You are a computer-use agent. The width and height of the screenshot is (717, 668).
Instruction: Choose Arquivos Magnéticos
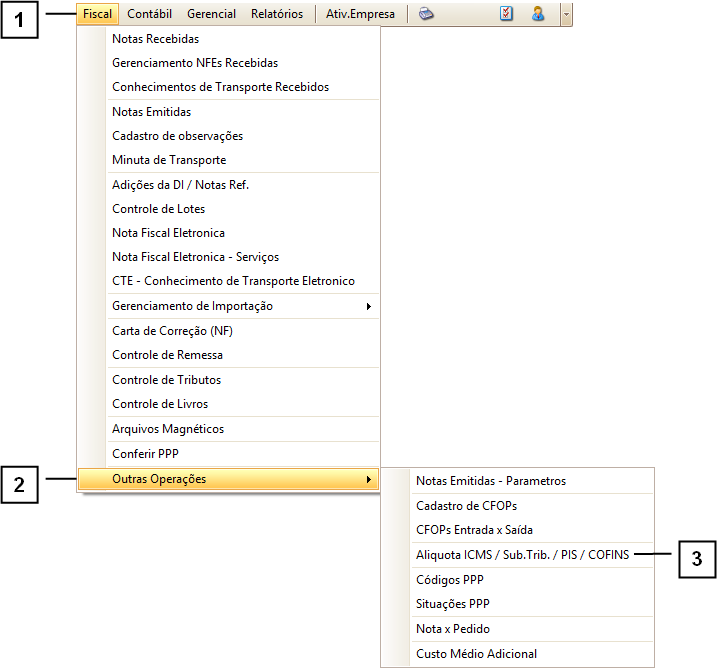(168, 429)
